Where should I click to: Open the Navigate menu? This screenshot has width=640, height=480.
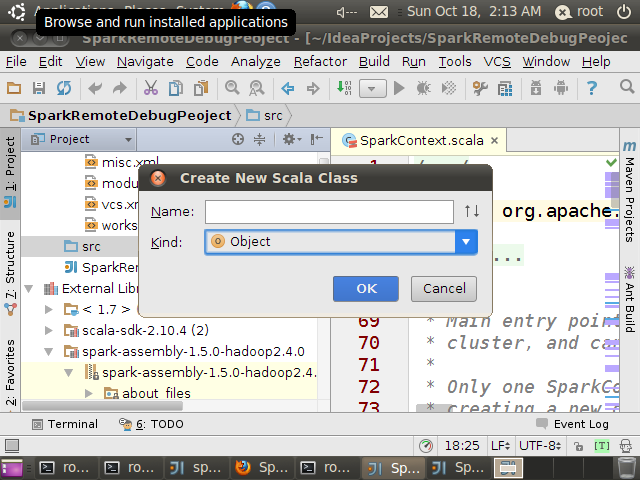tap(145, 62)
